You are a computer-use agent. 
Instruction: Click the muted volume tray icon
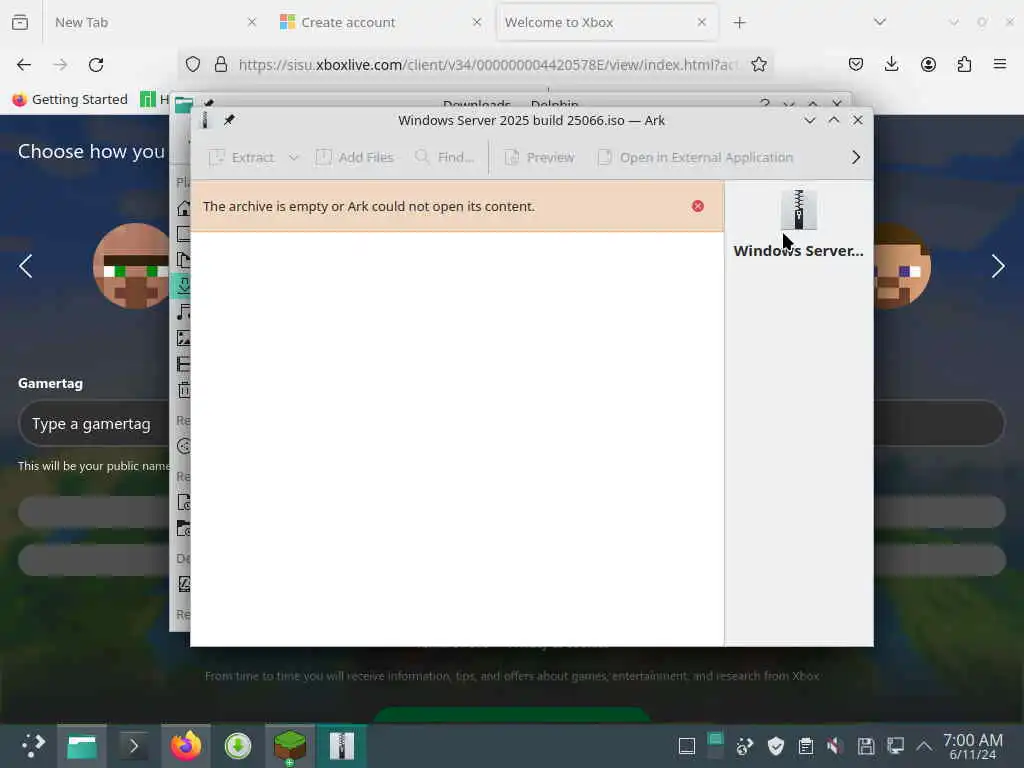(835, 746)
